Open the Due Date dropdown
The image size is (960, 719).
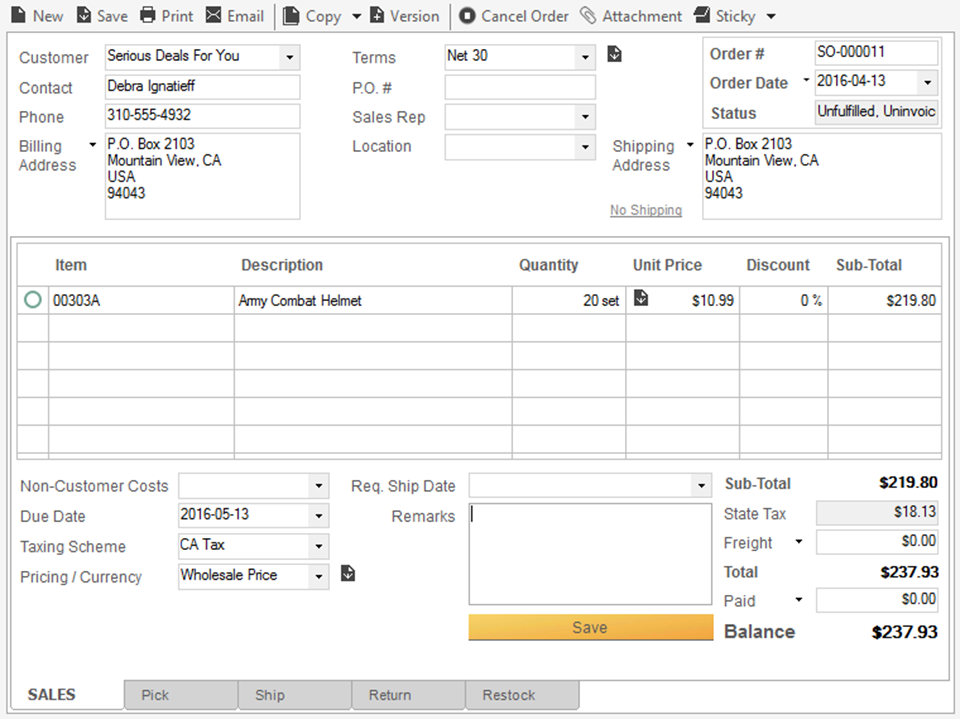click(x=318, y=516)
